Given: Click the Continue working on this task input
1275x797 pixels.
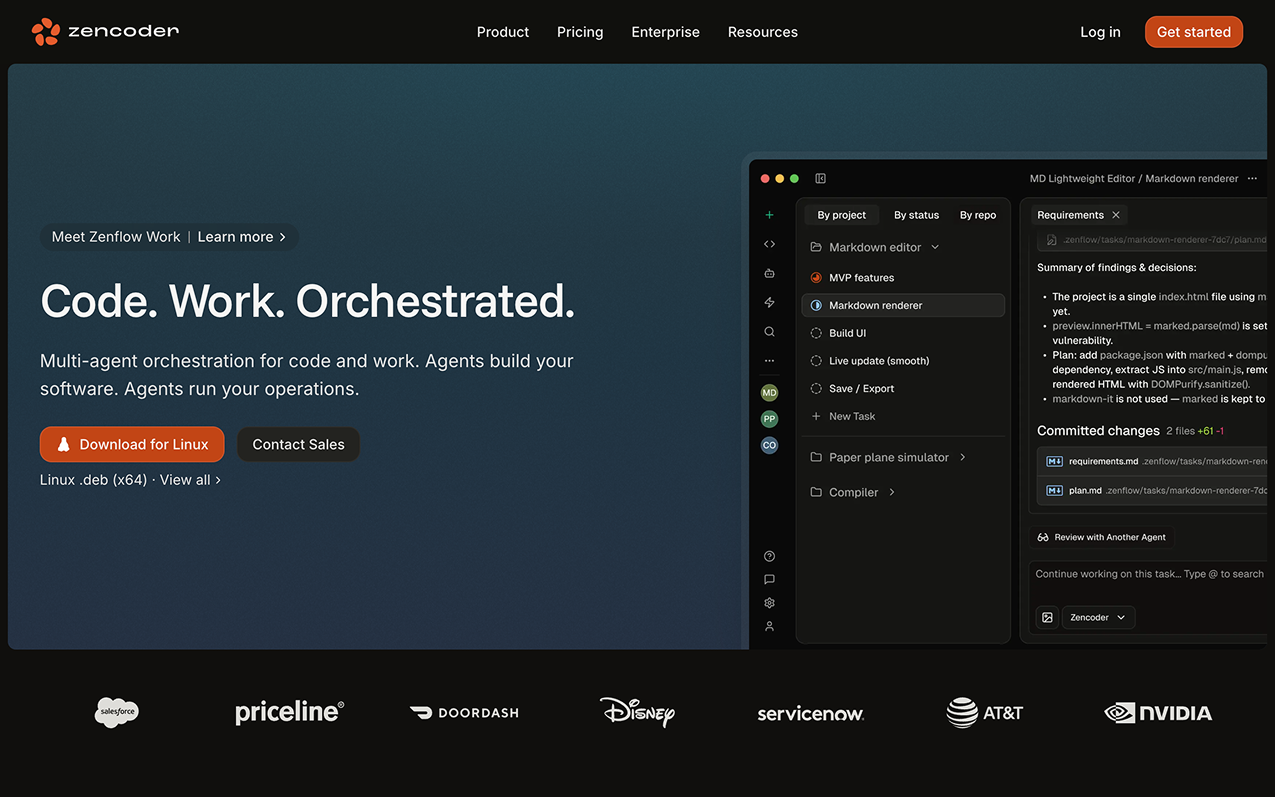Looking at the screenshot, I should (x=1150, y=574).
